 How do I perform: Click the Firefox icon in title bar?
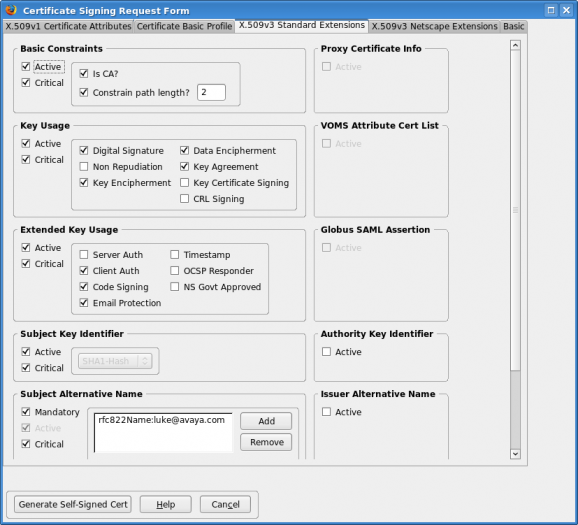pyautogui.click(x=11, y=9)
